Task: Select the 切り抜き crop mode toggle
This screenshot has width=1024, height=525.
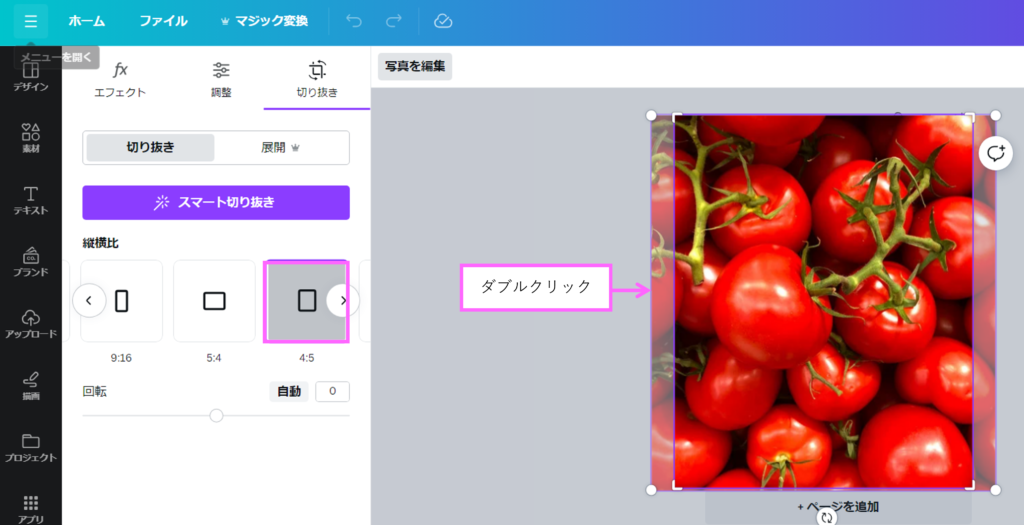Action: point(150,147)
